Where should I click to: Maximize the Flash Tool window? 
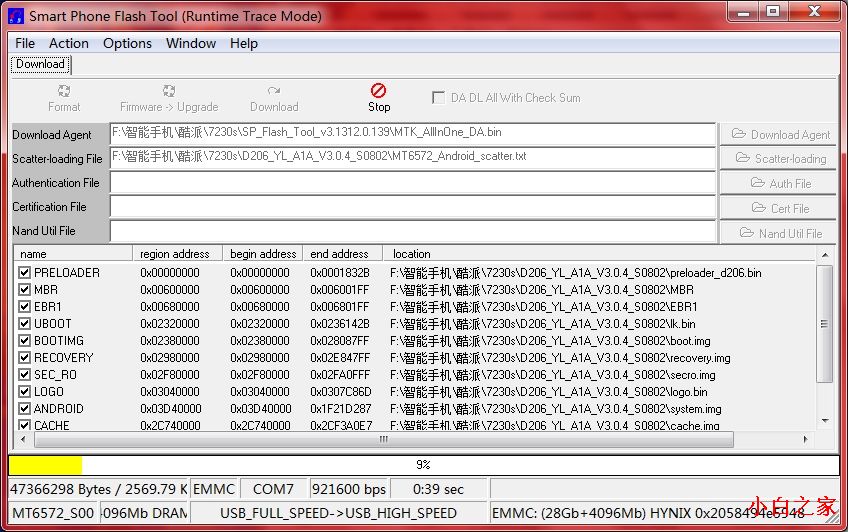click(x=774, y=11)
